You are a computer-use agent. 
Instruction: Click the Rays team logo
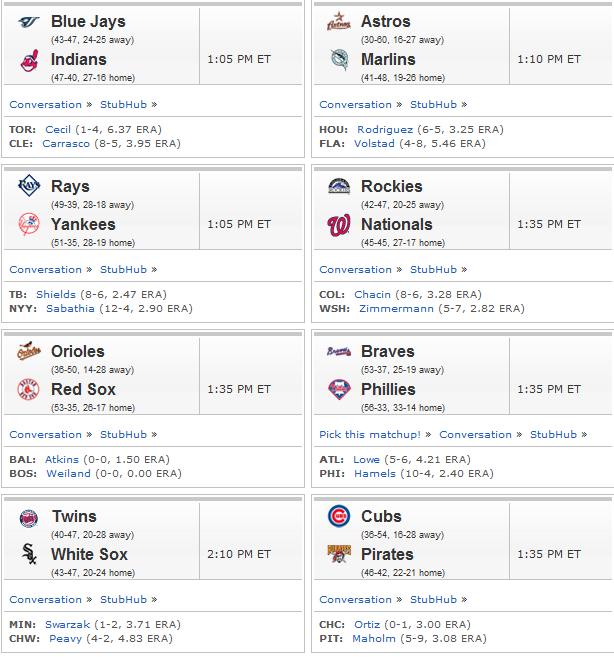pyautogui.click(x=29, y=186)
